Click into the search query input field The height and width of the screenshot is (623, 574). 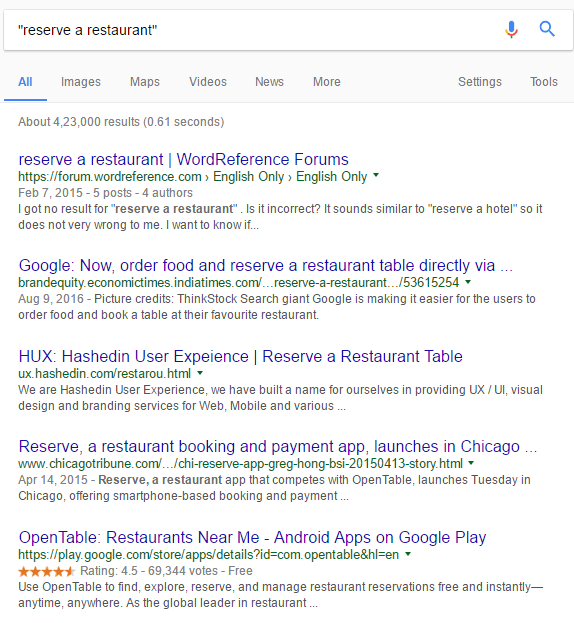point(254,30)
